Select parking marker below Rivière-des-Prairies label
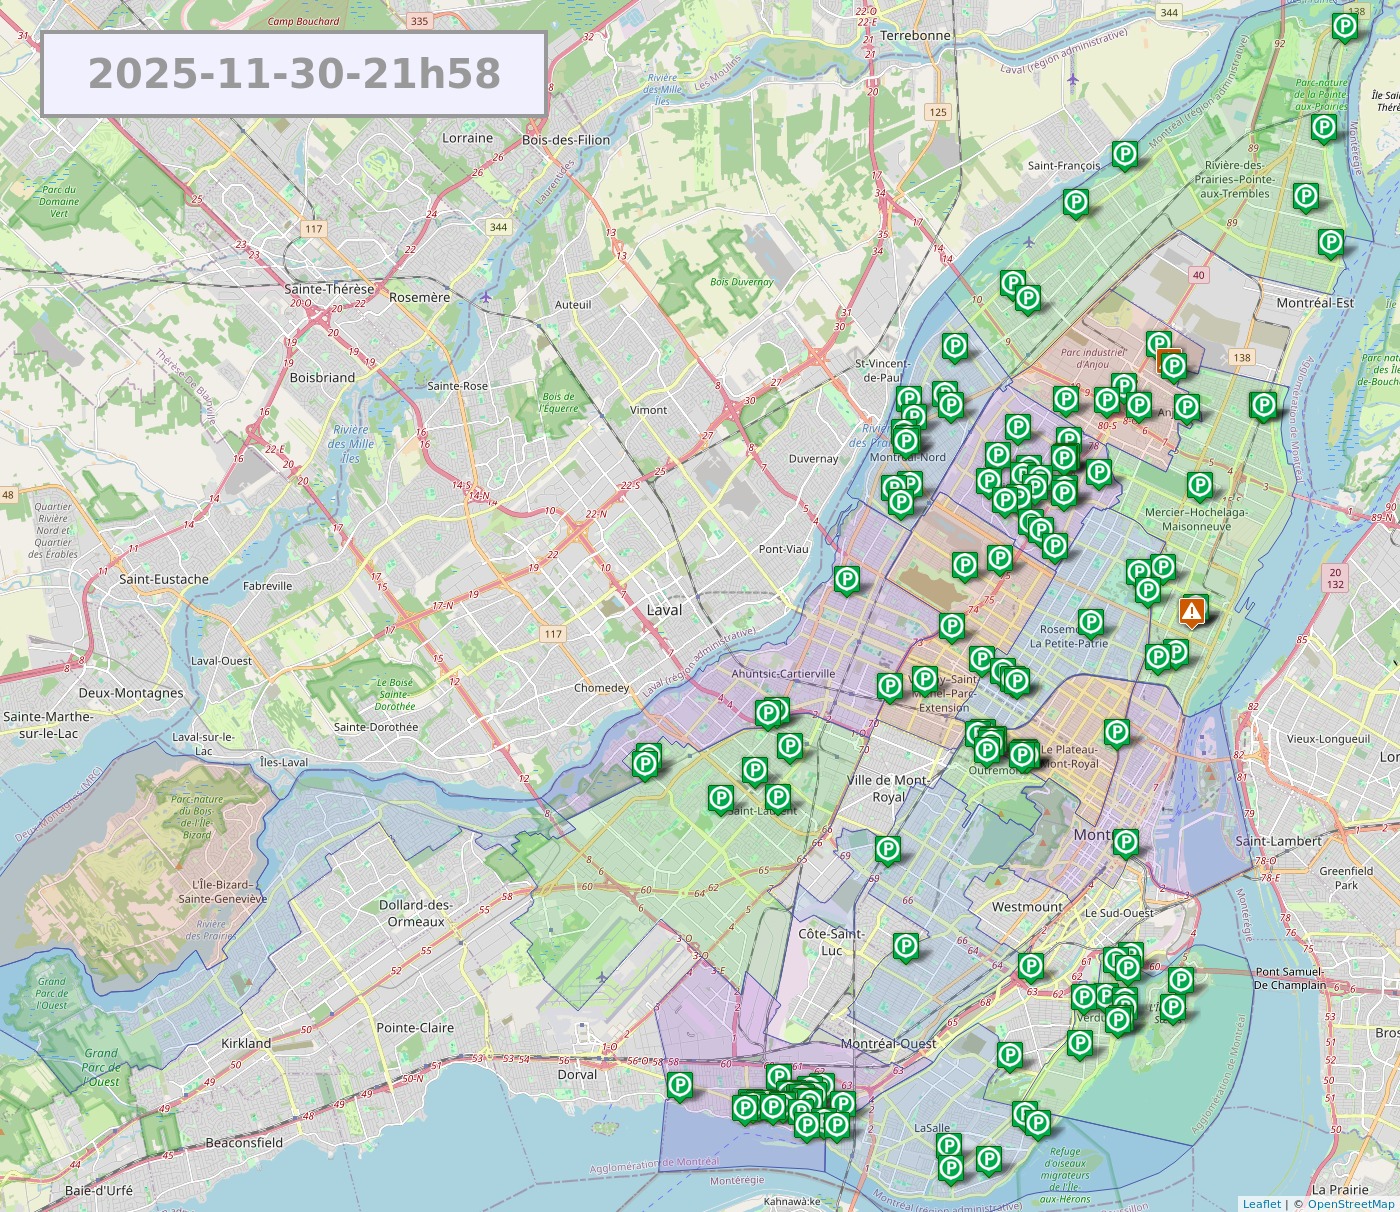The width and height of the screenshot is (1400, 1212). [x=1305, y=197]
